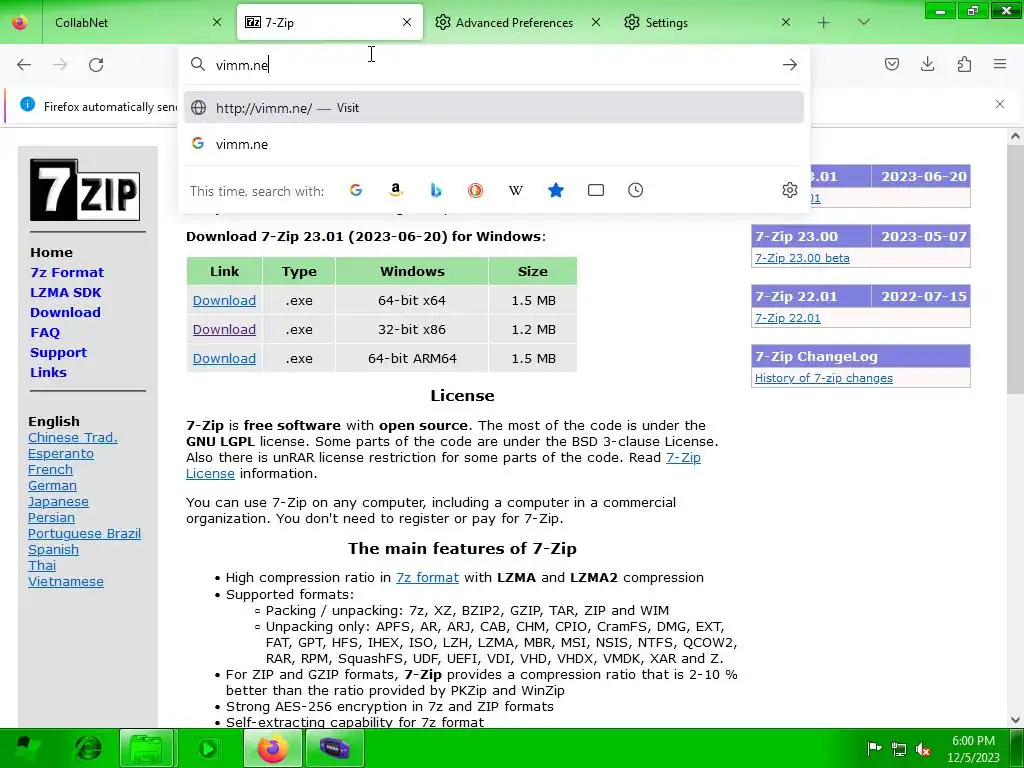Viewport: 1024px width, 768px height.
Task: Search this time with Wikipedia icon
Action: [515, 190]
